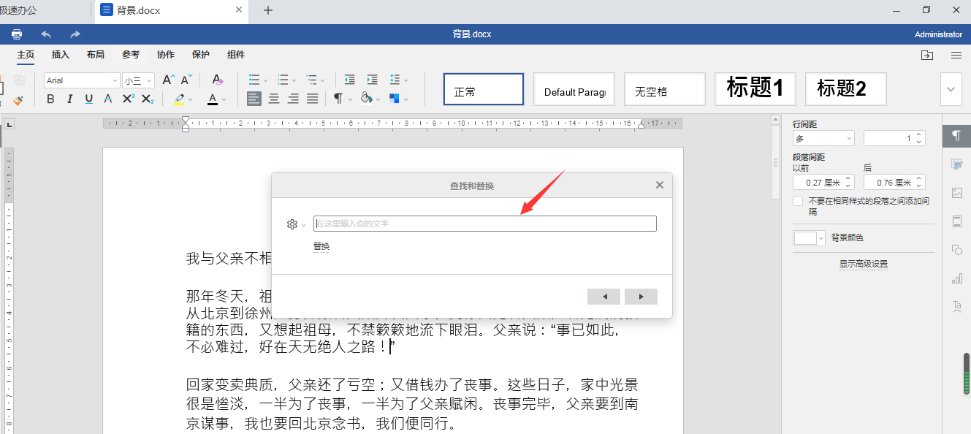The height and width of the screenshot is (434, 971).
Task: Insert a numbered list
Action: point(283,80)
